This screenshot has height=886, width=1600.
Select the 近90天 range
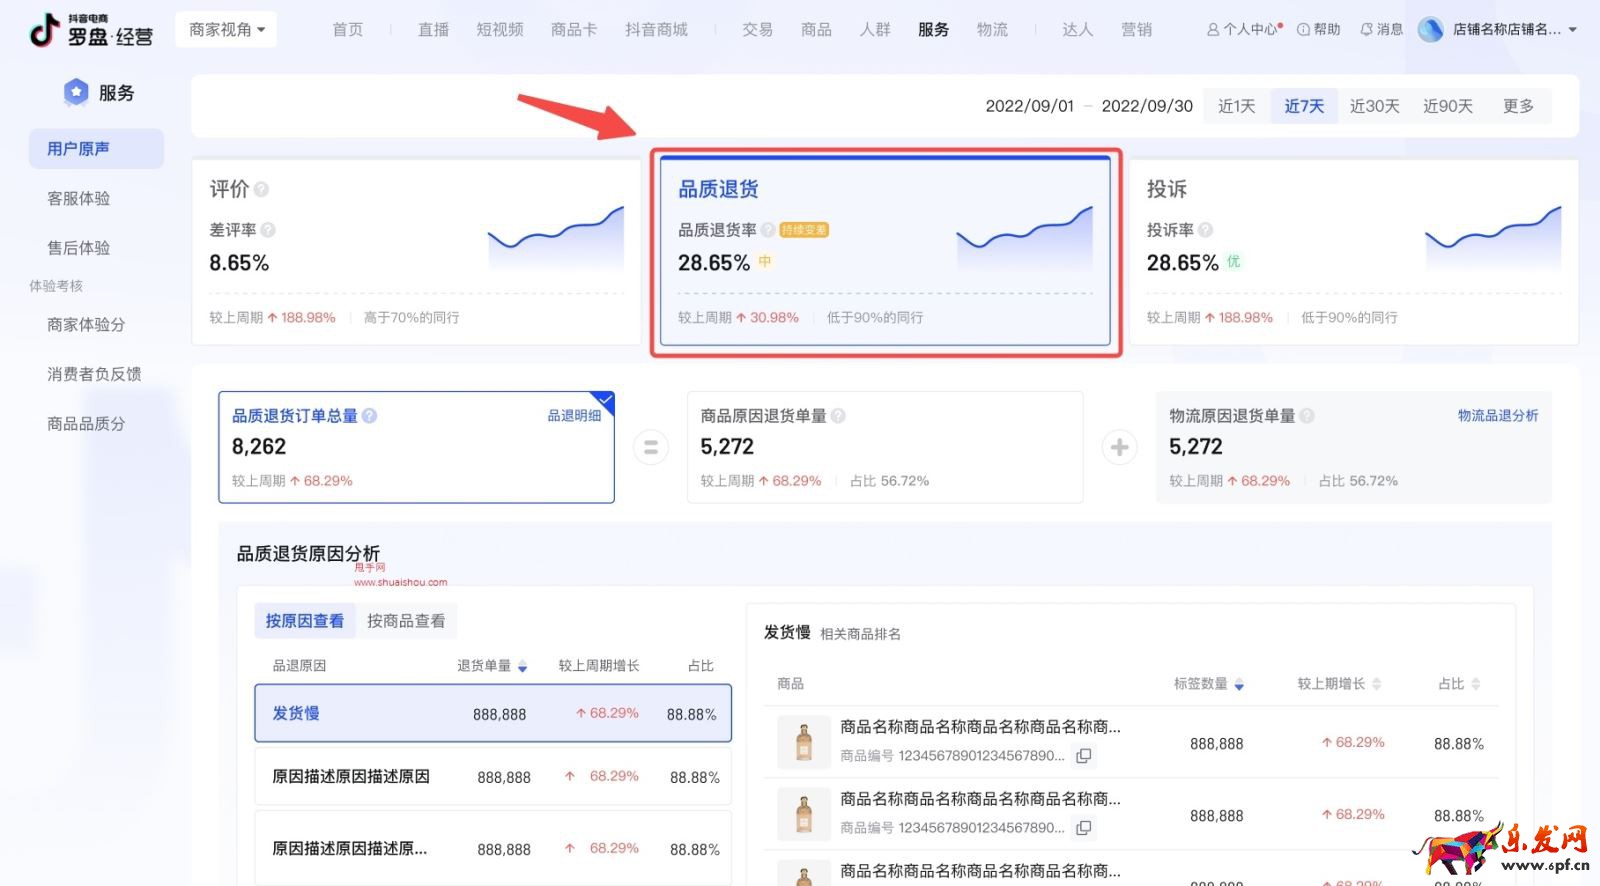pos(1448,106)
